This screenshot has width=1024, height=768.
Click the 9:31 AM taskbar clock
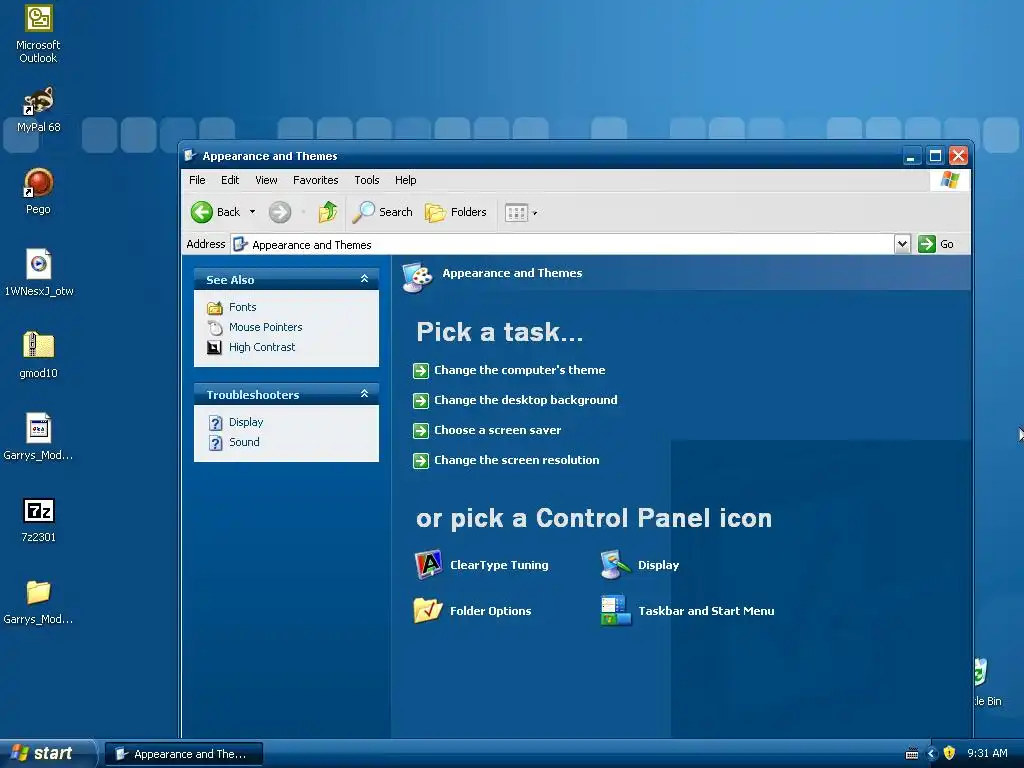[x=987, y=754]
